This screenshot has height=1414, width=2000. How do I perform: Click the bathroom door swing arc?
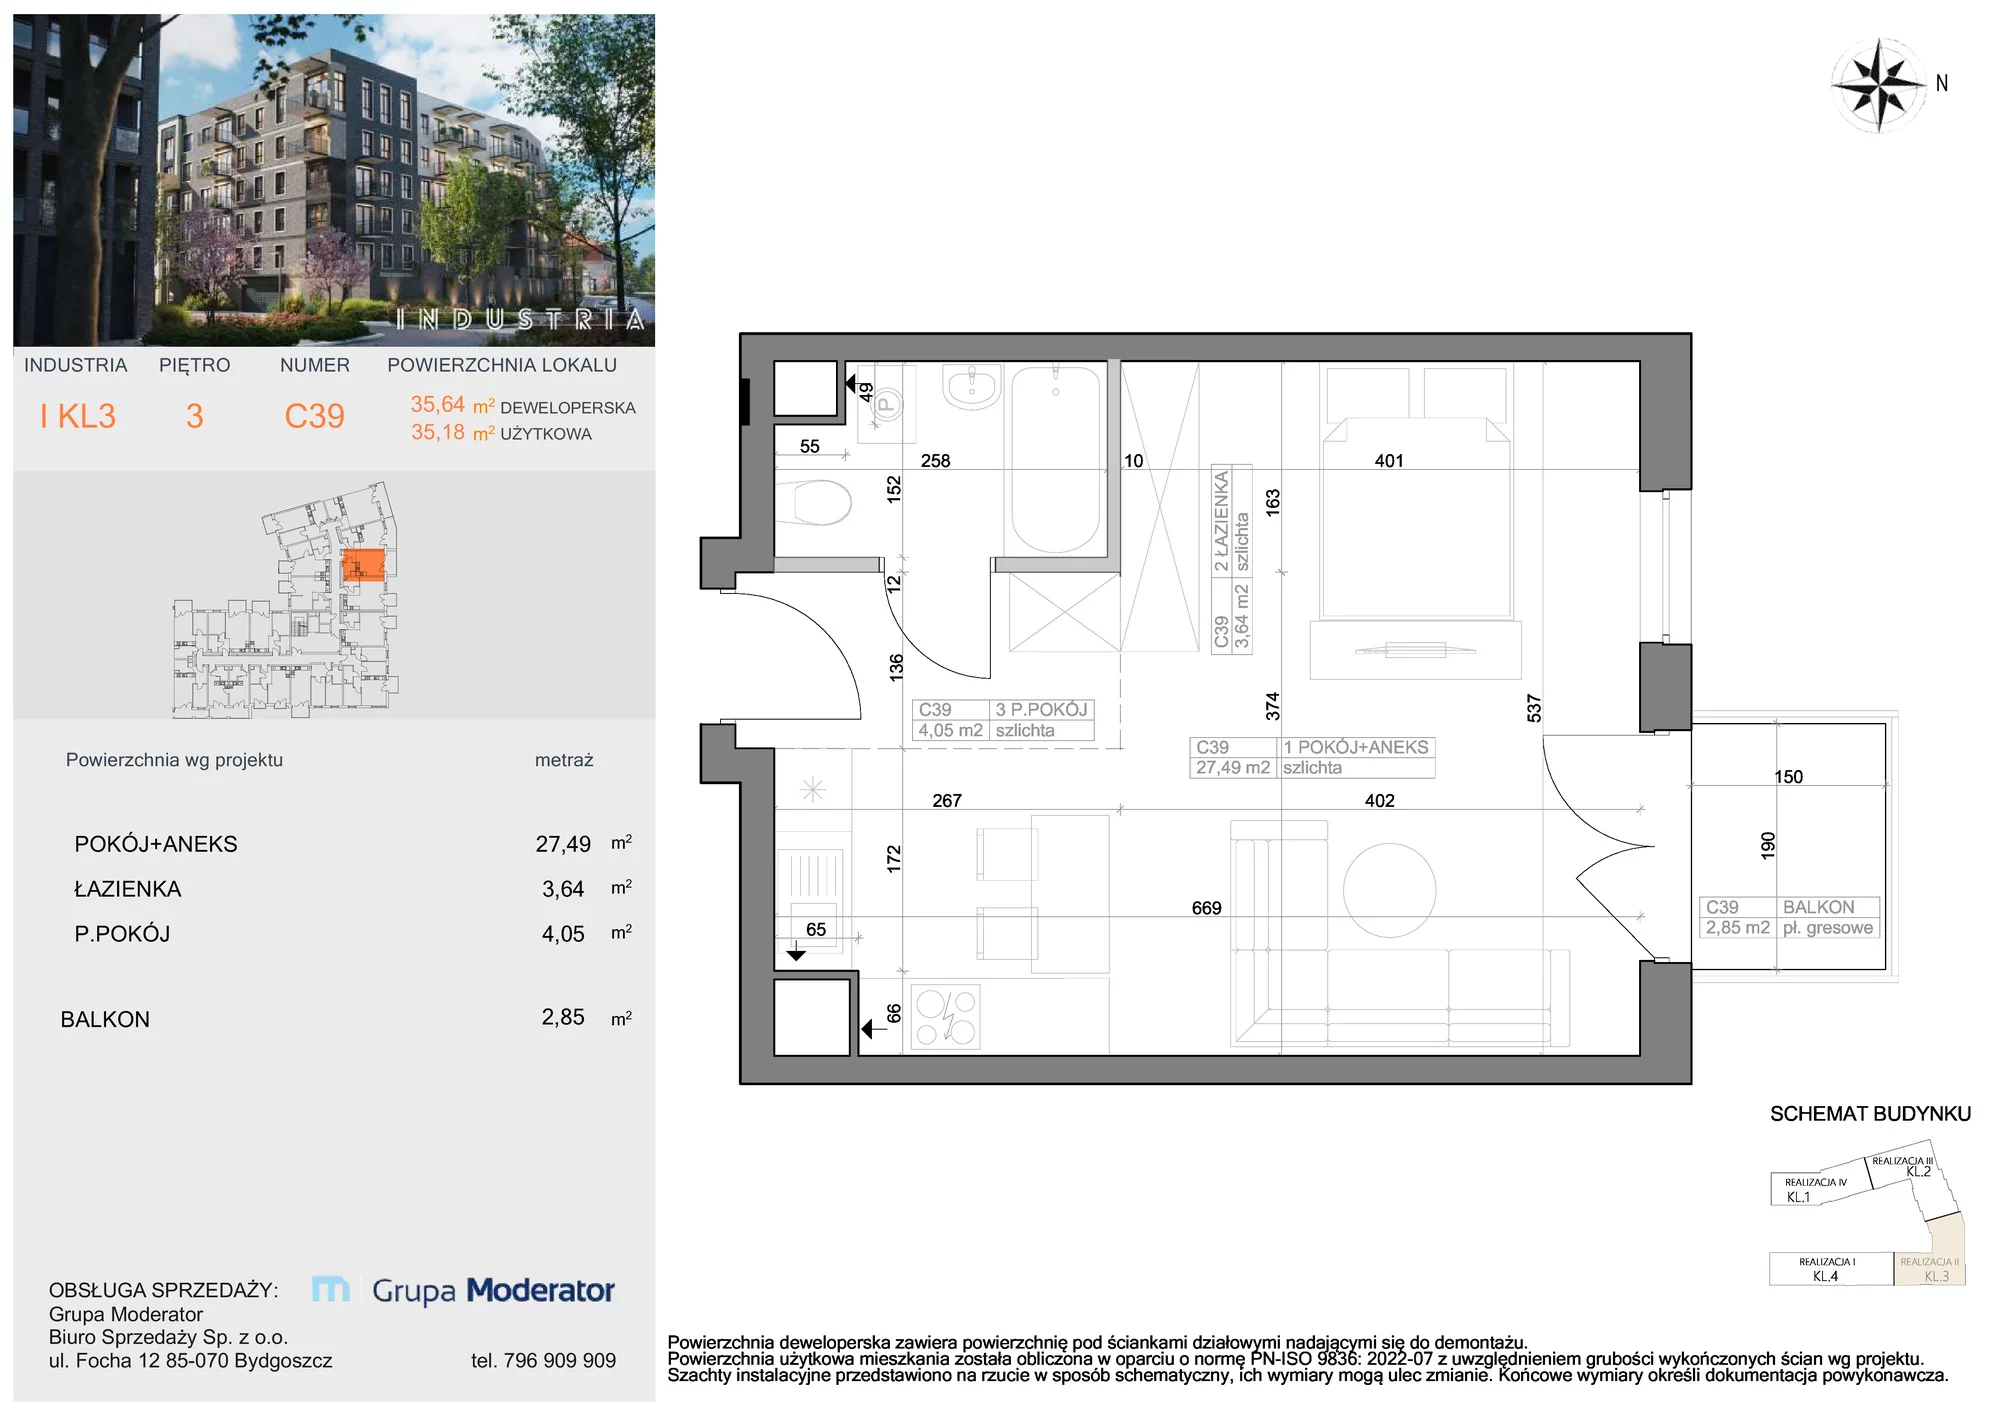[937, 626]
